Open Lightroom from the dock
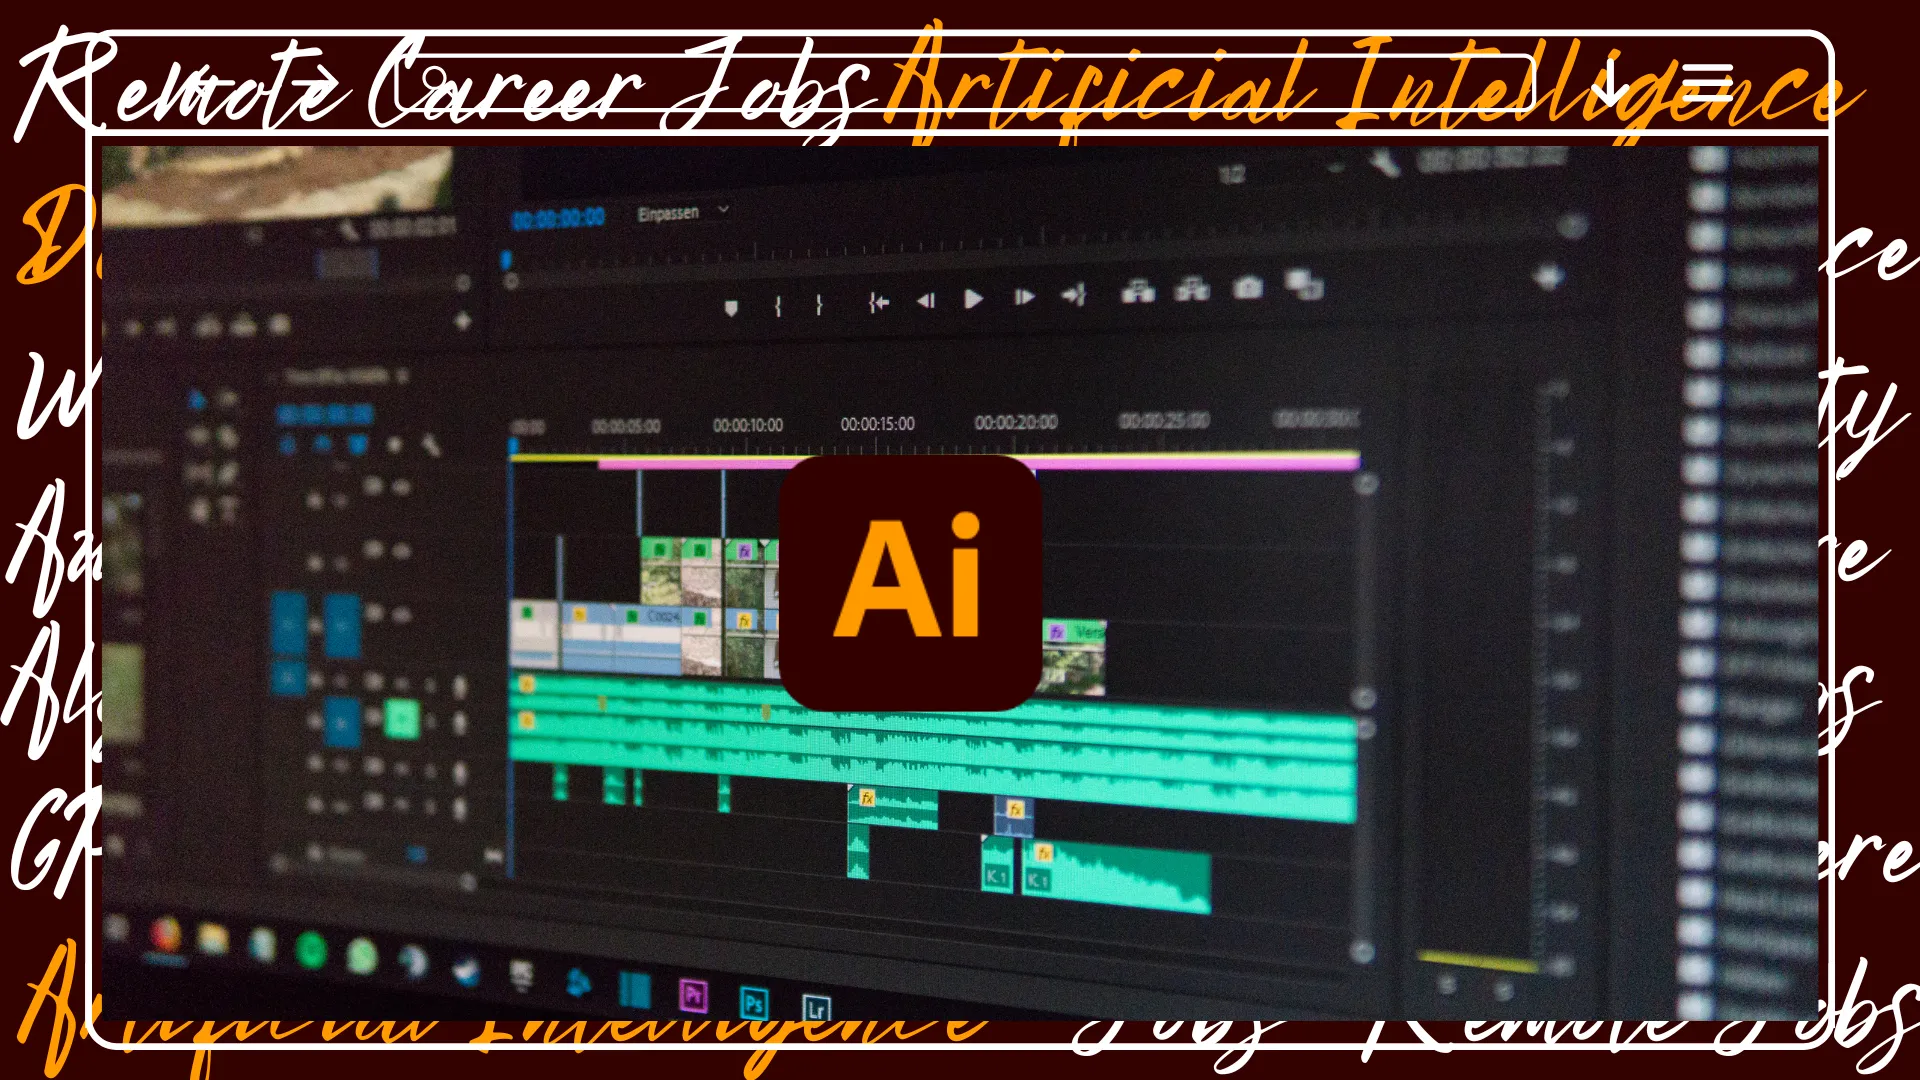Viewport: 1920px width, 1080px height. (x=817, y=1008)
